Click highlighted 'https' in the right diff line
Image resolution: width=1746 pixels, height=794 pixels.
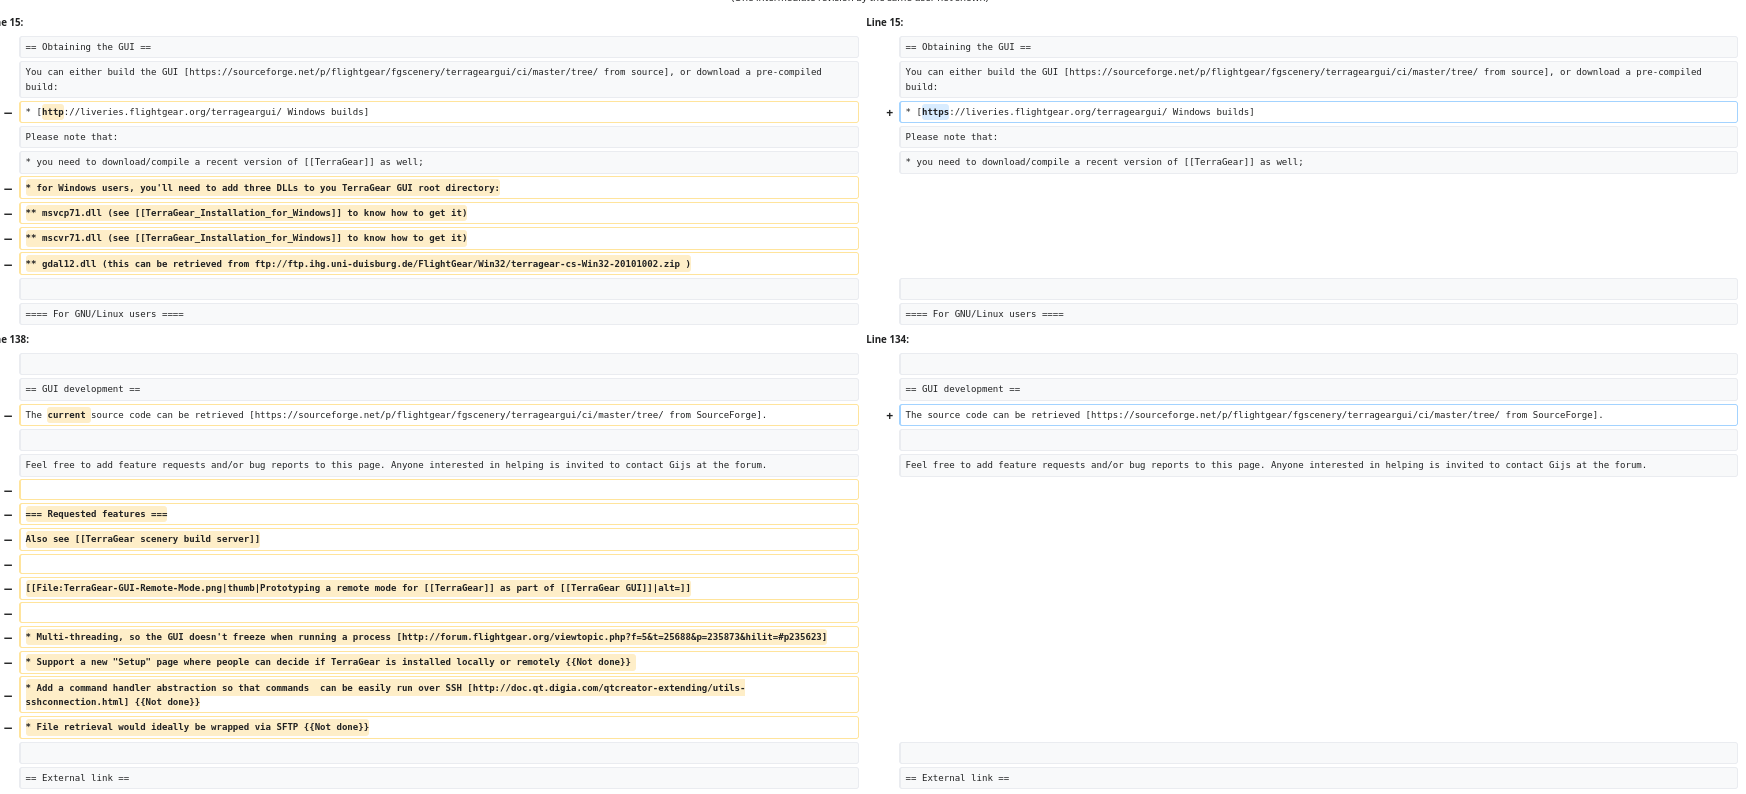click(935, 112)
